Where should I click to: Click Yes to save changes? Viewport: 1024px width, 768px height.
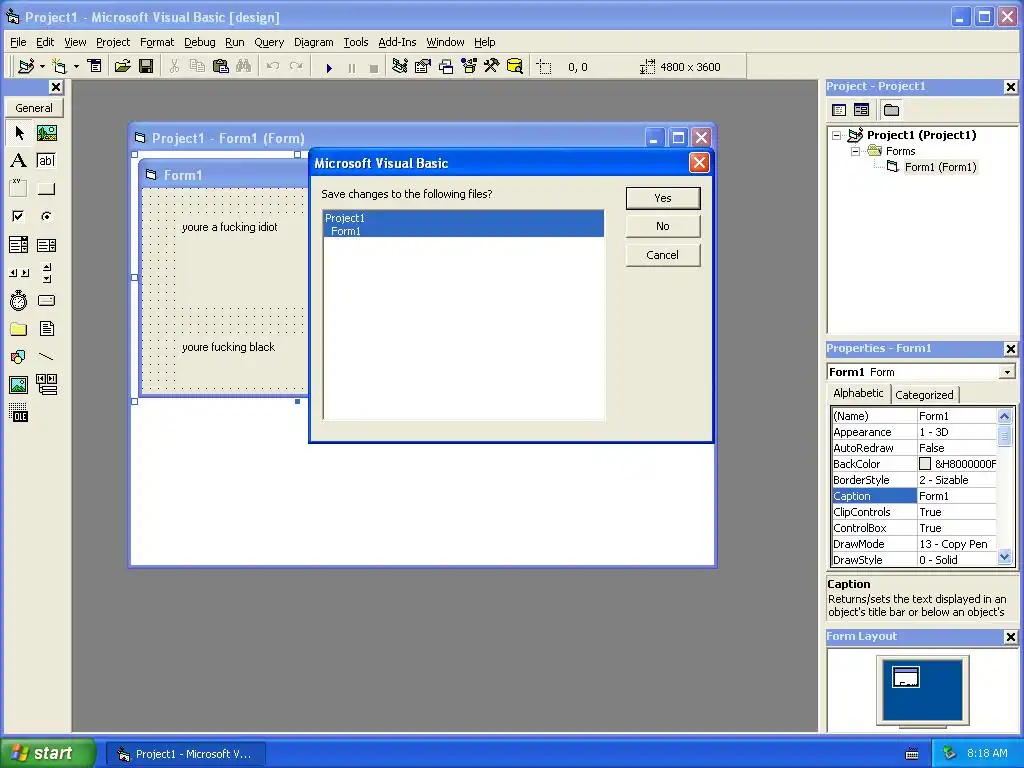coord(663,198)
